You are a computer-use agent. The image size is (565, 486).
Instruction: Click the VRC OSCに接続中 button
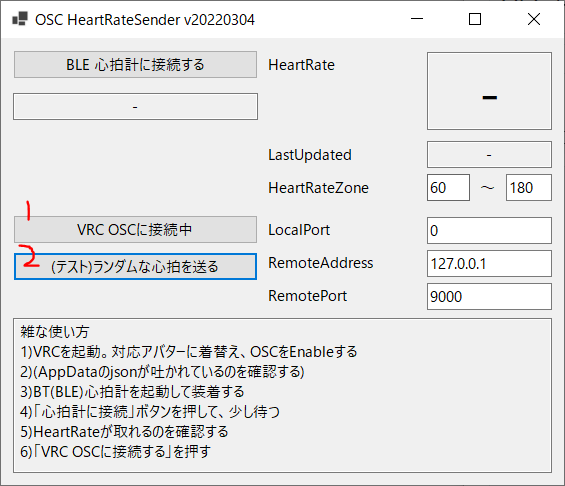tap(135, 229)
